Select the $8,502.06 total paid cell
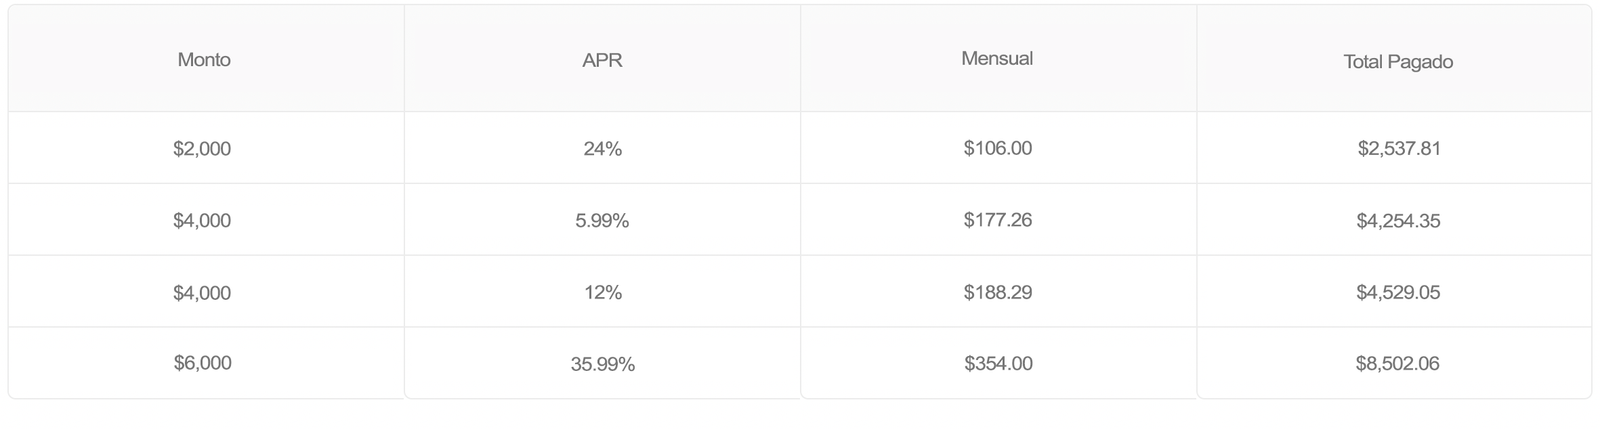 (1397, 364)
